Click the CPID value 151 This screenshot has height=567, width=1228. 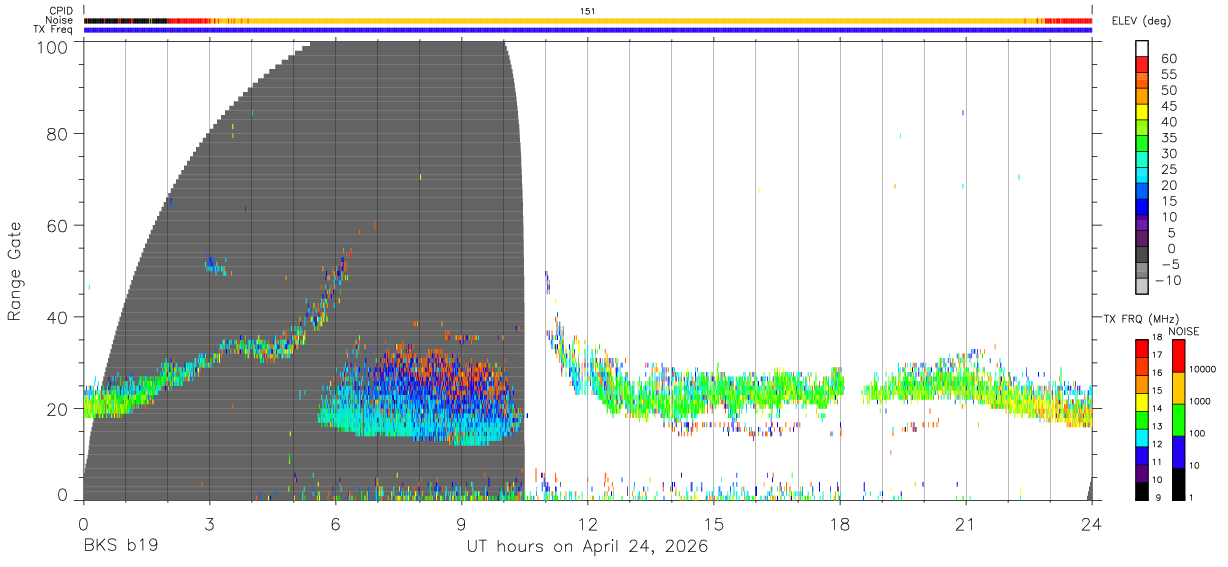(588, 11)
